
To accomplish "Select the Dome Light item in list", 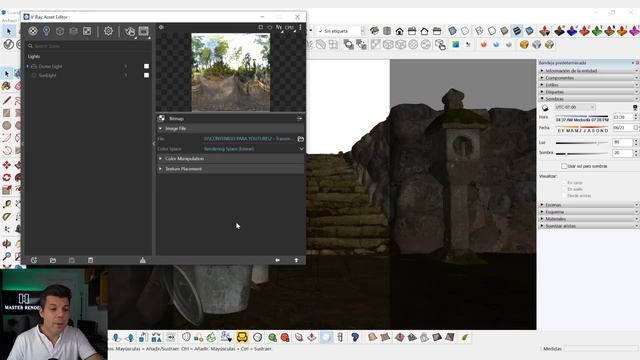I will coord(50,66).
